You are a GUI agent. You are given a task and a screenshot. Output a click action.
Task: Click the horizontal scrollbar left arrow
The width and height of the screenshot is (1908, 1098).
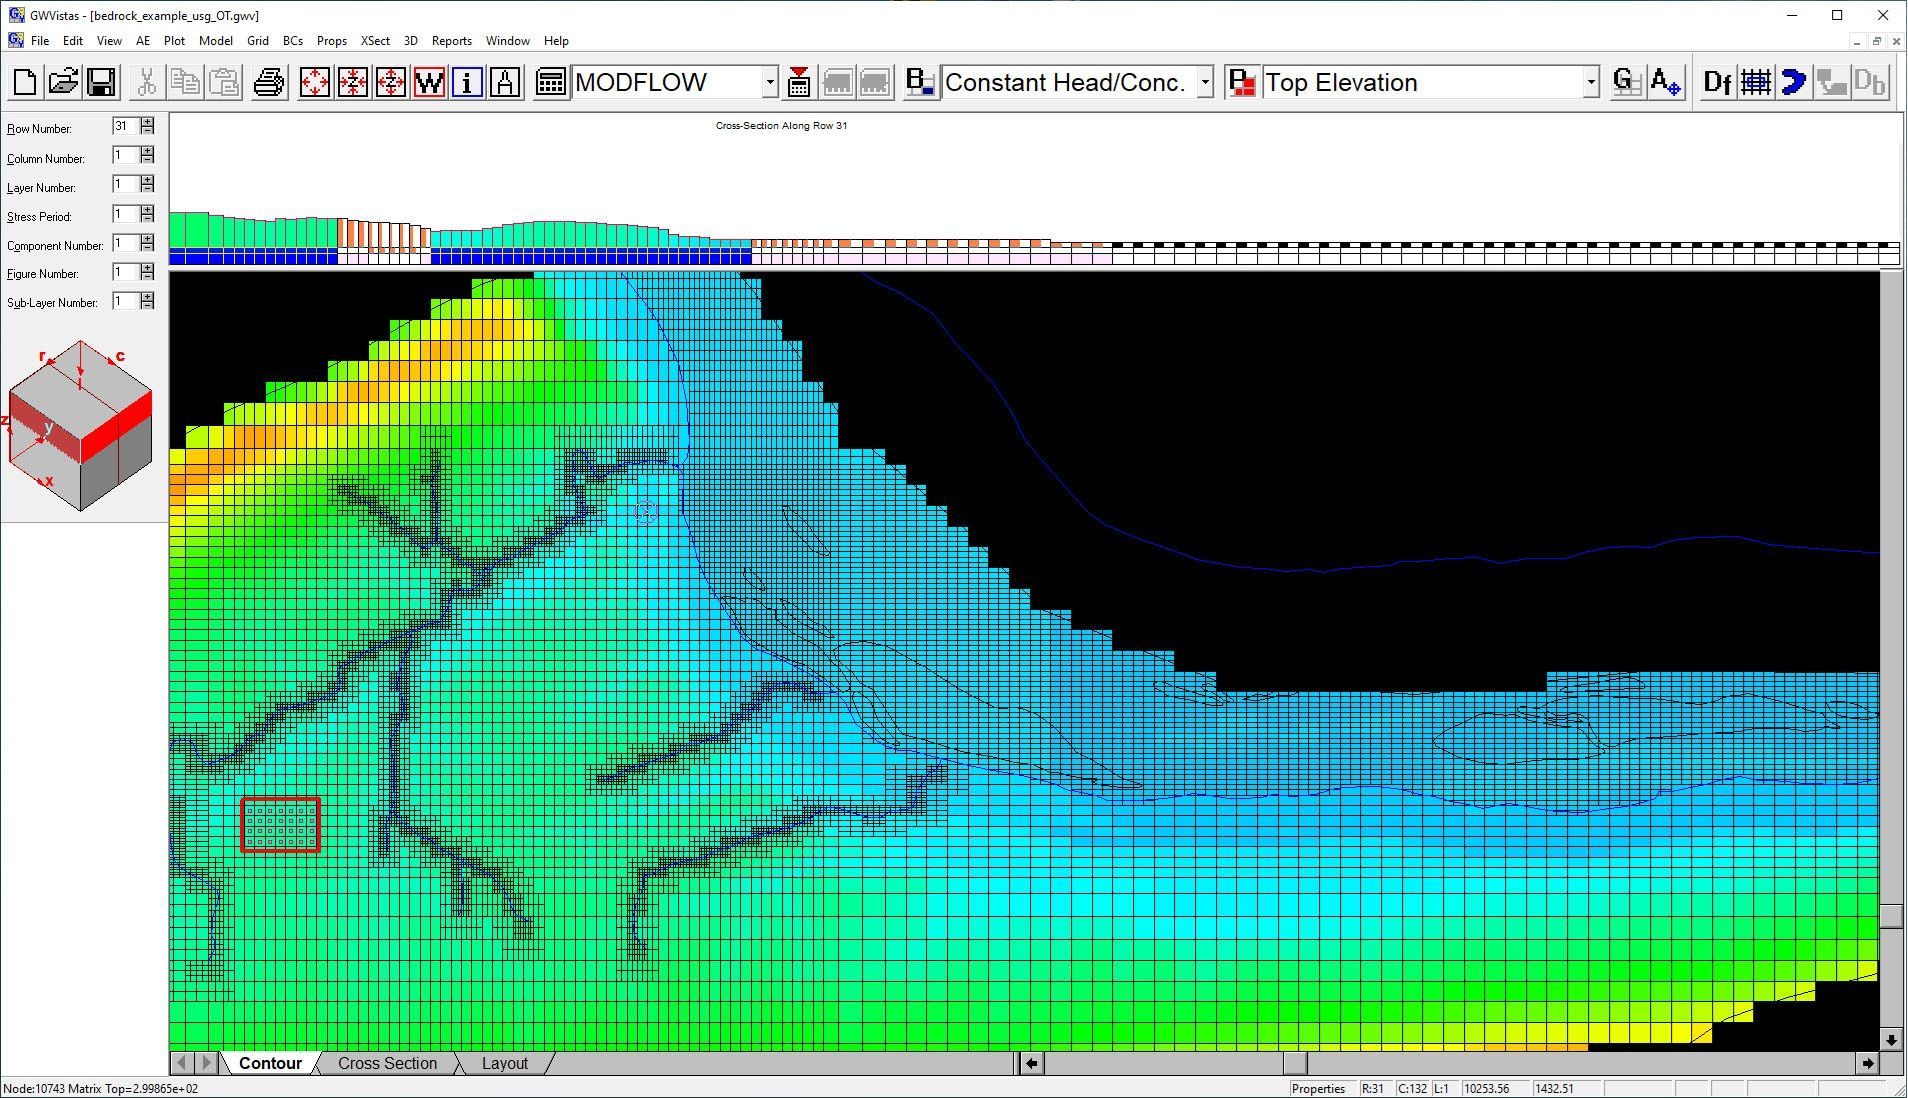tap(1031, 1063)
